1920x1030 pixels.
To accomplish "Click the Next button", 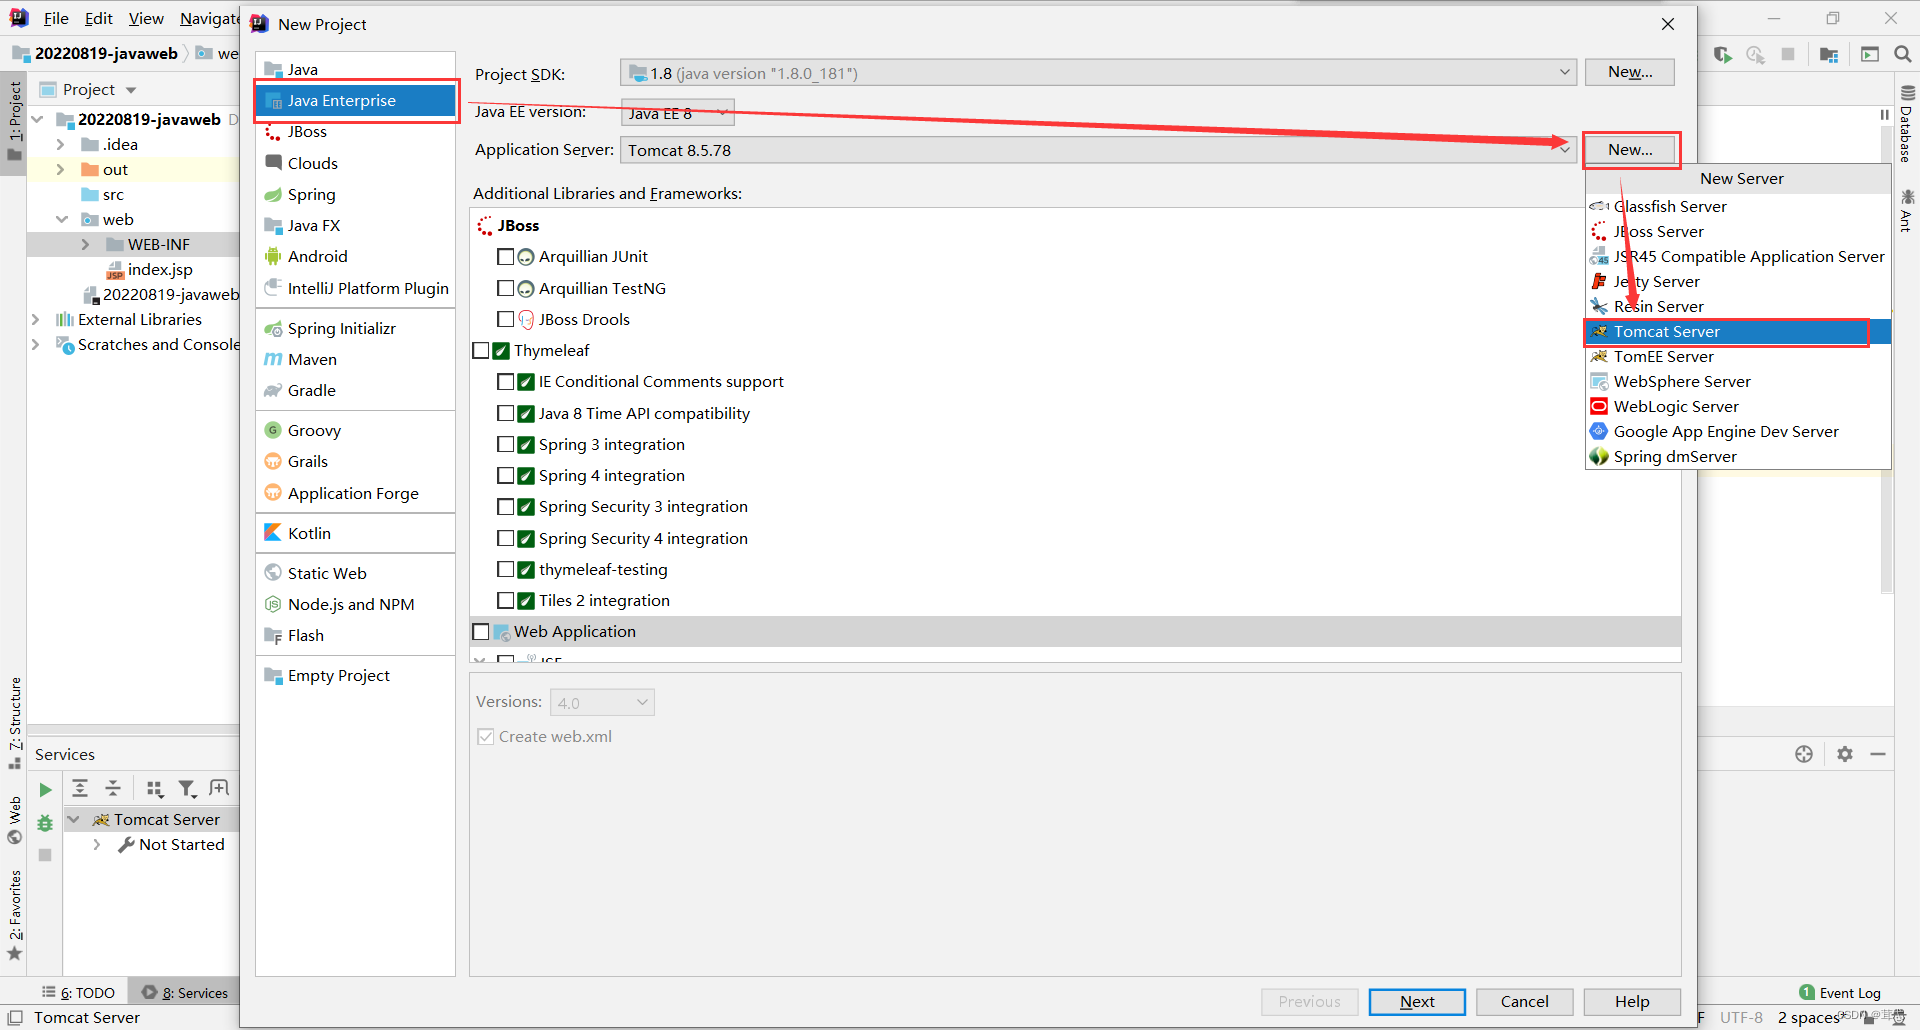I will coord(1417,1002).
